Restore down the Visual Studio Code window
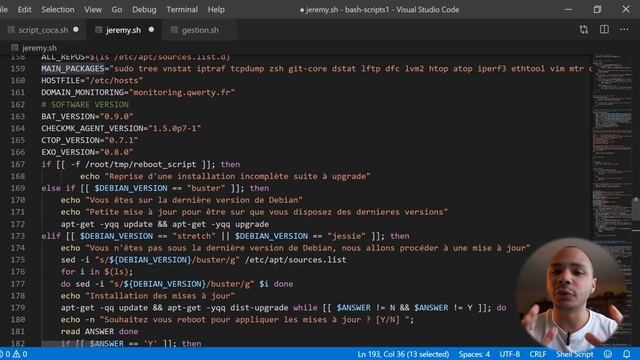Image resolution: width=640 pixels, height=360 pixels. click(x=597, y=9)
